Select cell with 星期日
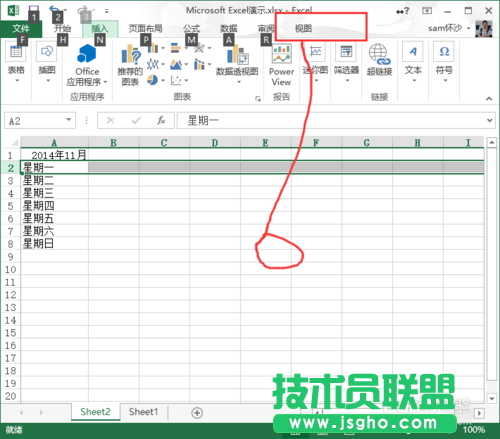The image size is (500, 439). click(54, 244)
